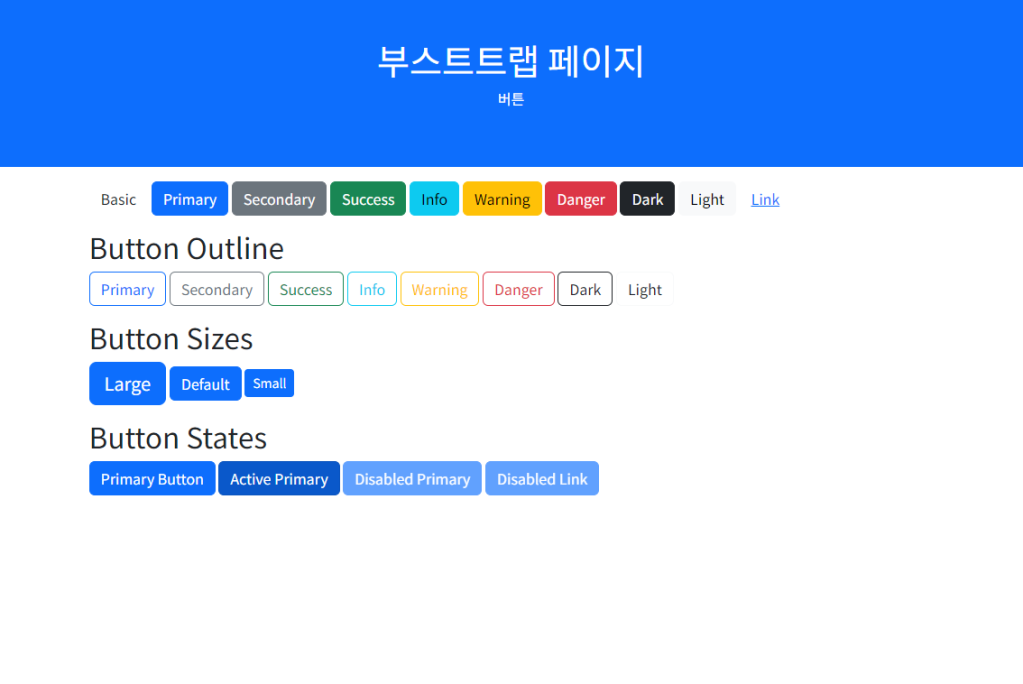Open the underlined Link button

pos(765,199)
